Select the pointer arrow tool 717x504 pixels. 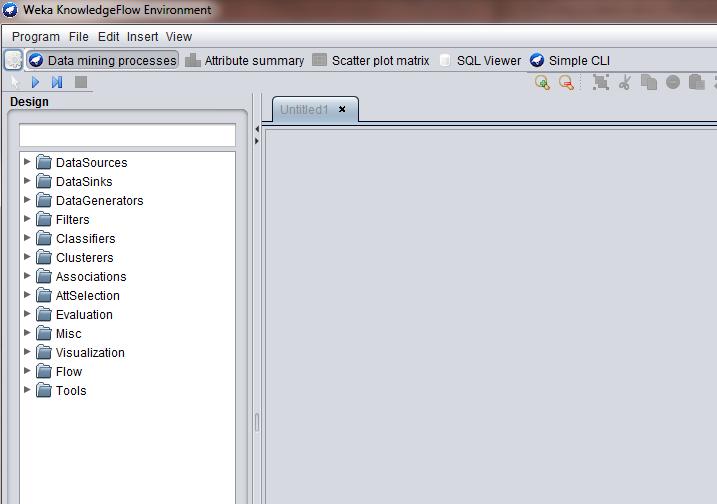15,82
